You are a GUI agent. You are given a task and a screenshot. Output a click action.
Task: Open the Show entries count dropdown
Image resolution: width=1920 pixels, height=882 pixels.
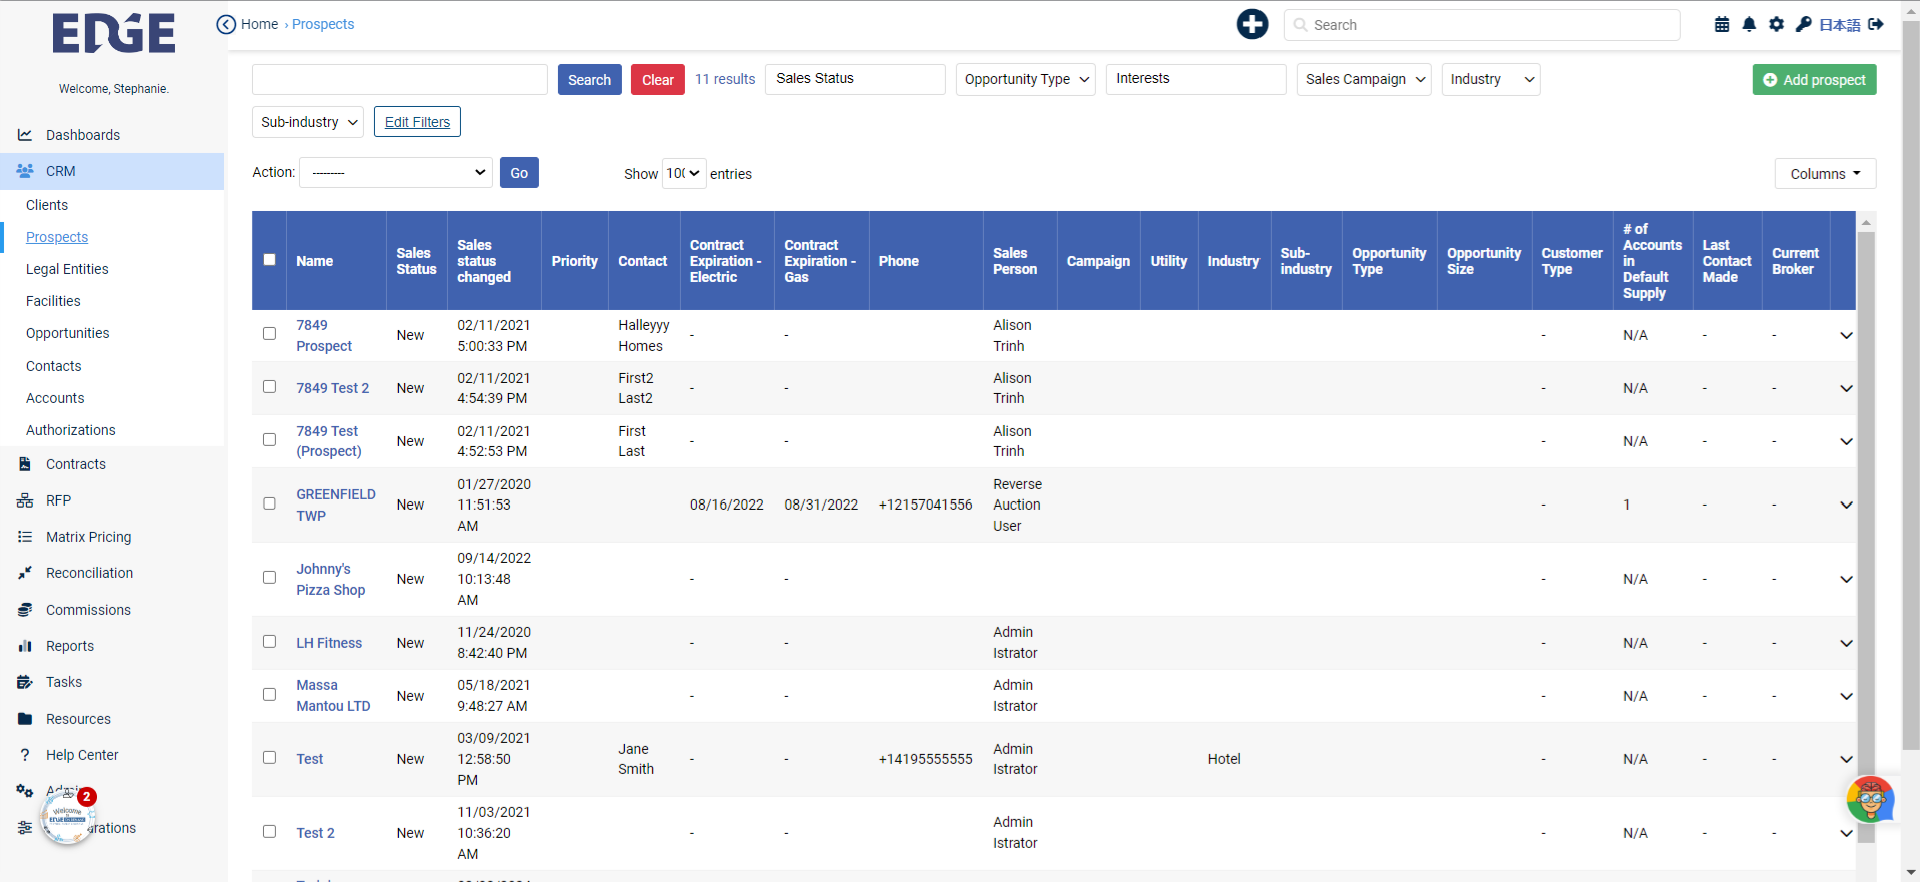[684, 173]
